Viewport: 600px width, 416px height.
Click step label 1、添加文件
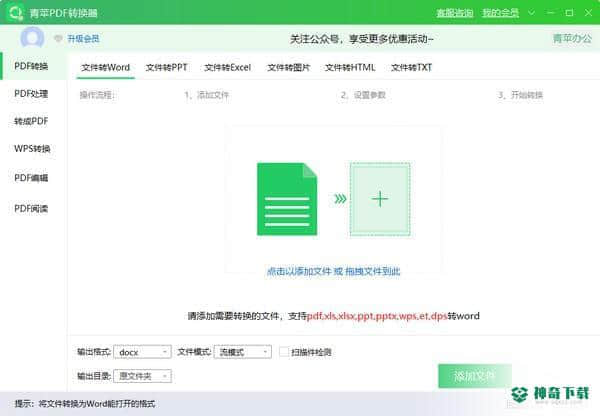point(207,95)
